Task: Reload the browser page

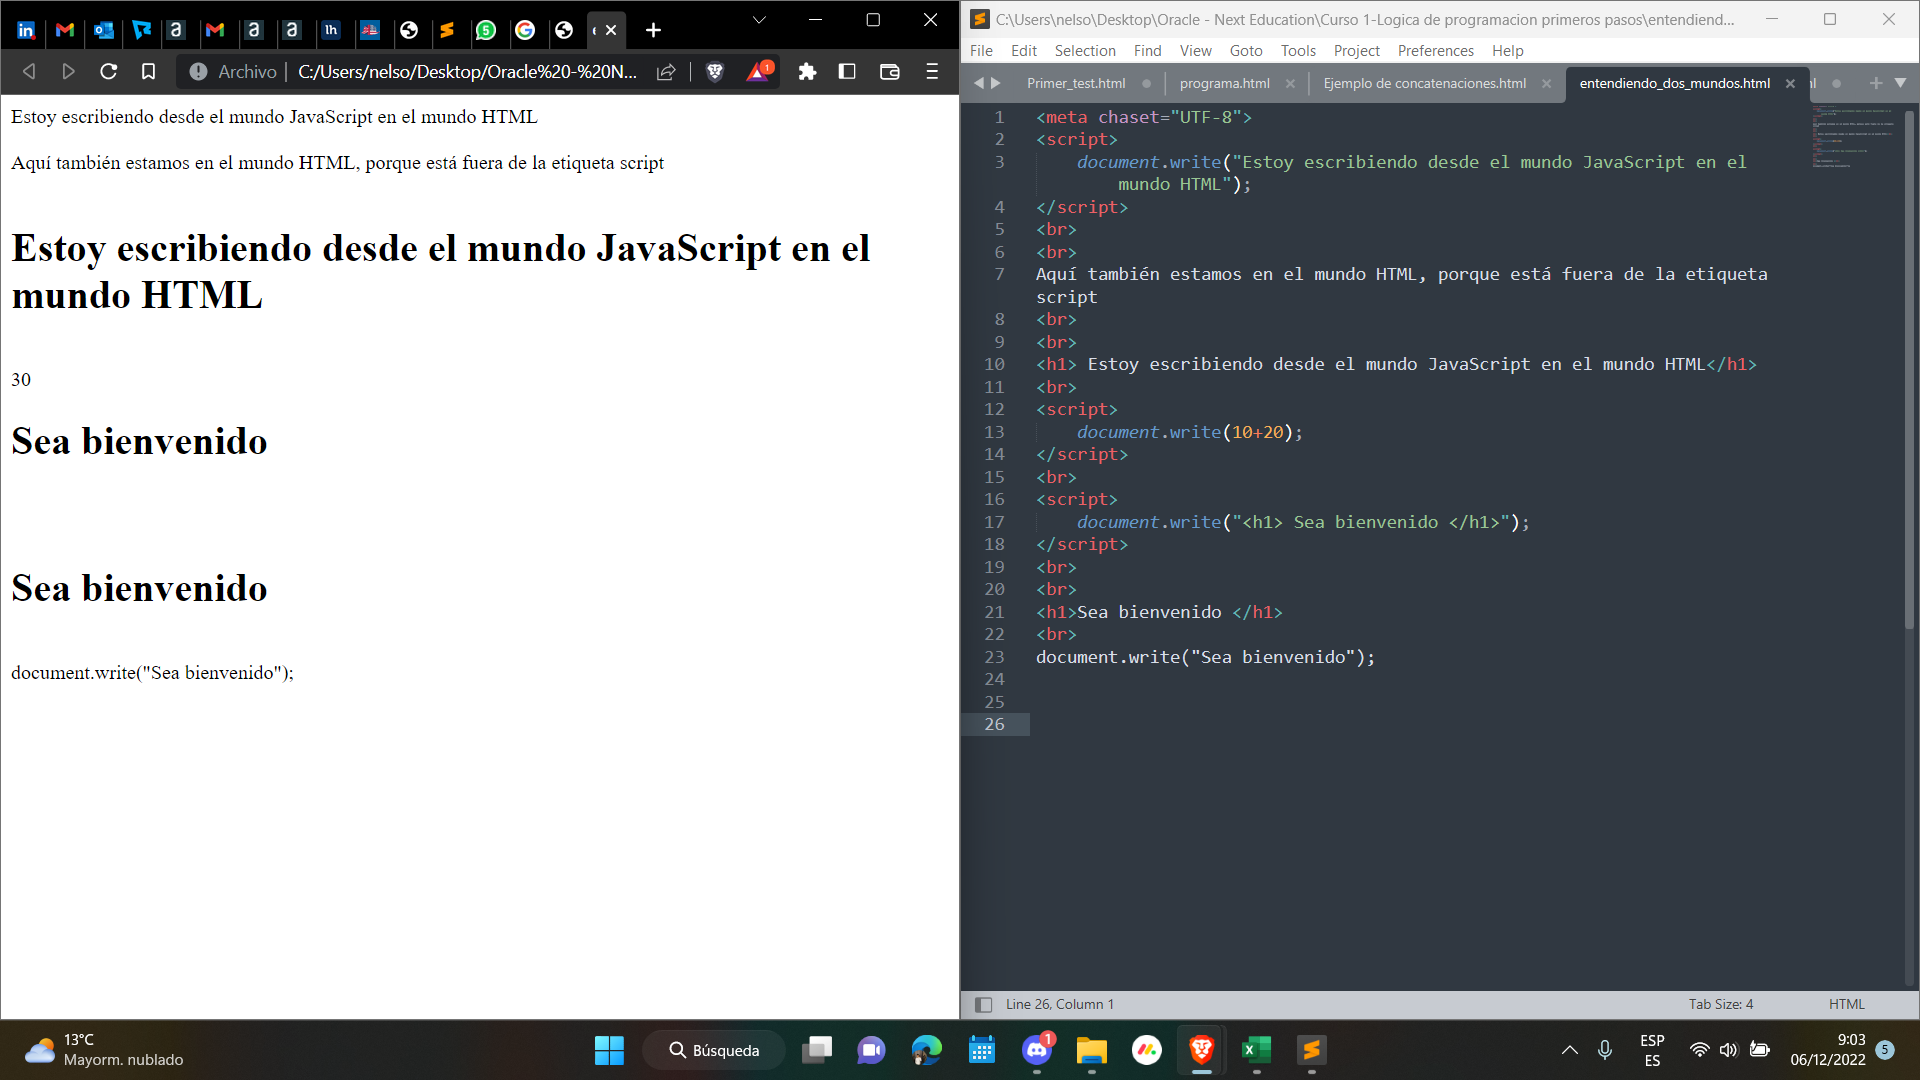Action: point(109,71)
